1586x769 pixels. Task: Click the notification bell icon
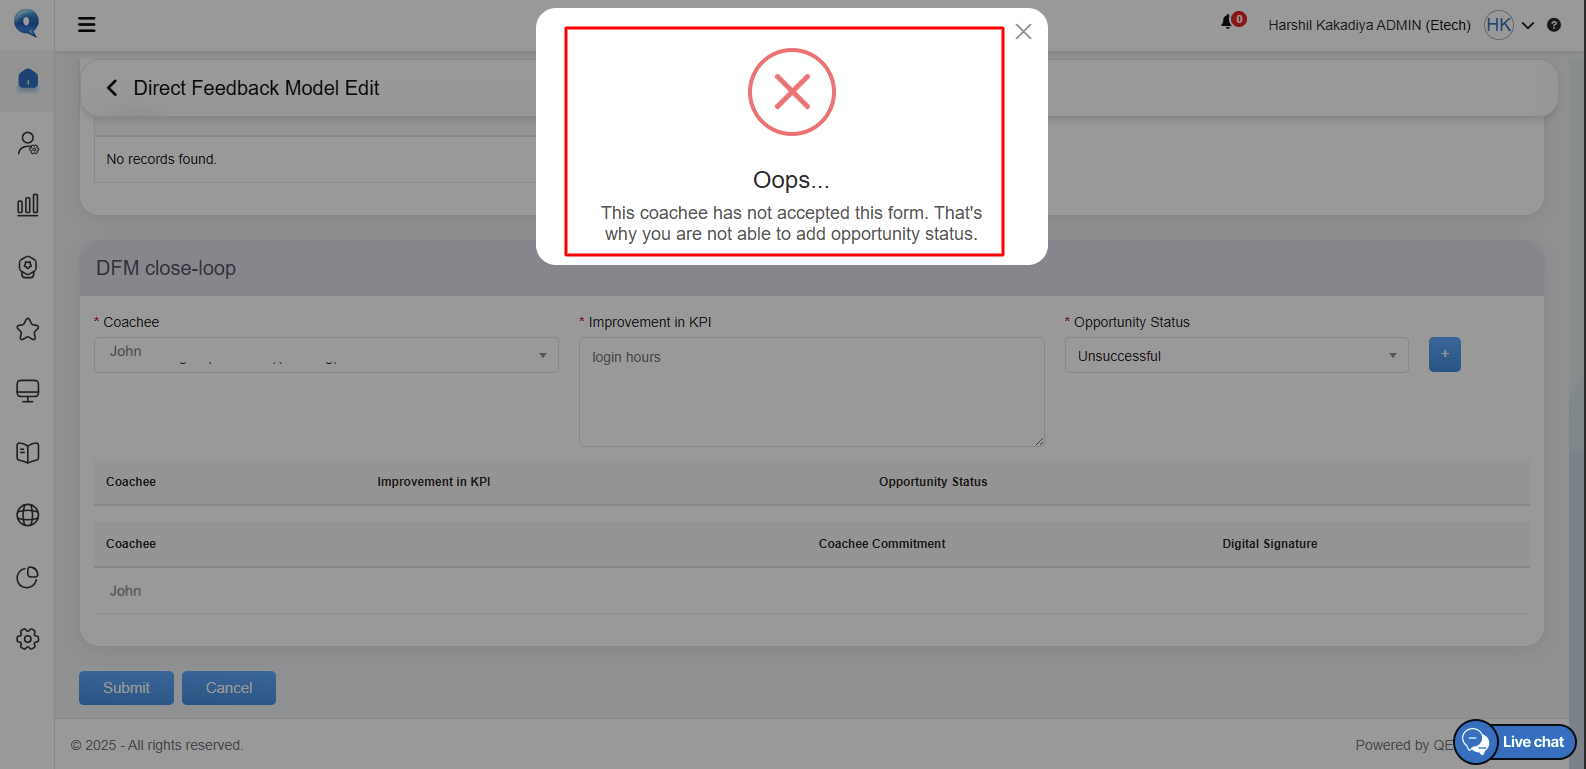(x=1227, y=22)
